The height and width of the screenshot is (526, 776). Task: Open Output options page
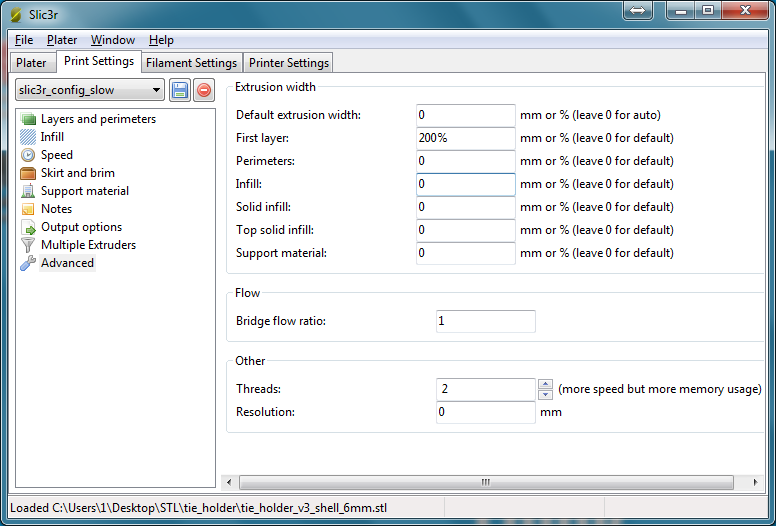coord(81,227)
